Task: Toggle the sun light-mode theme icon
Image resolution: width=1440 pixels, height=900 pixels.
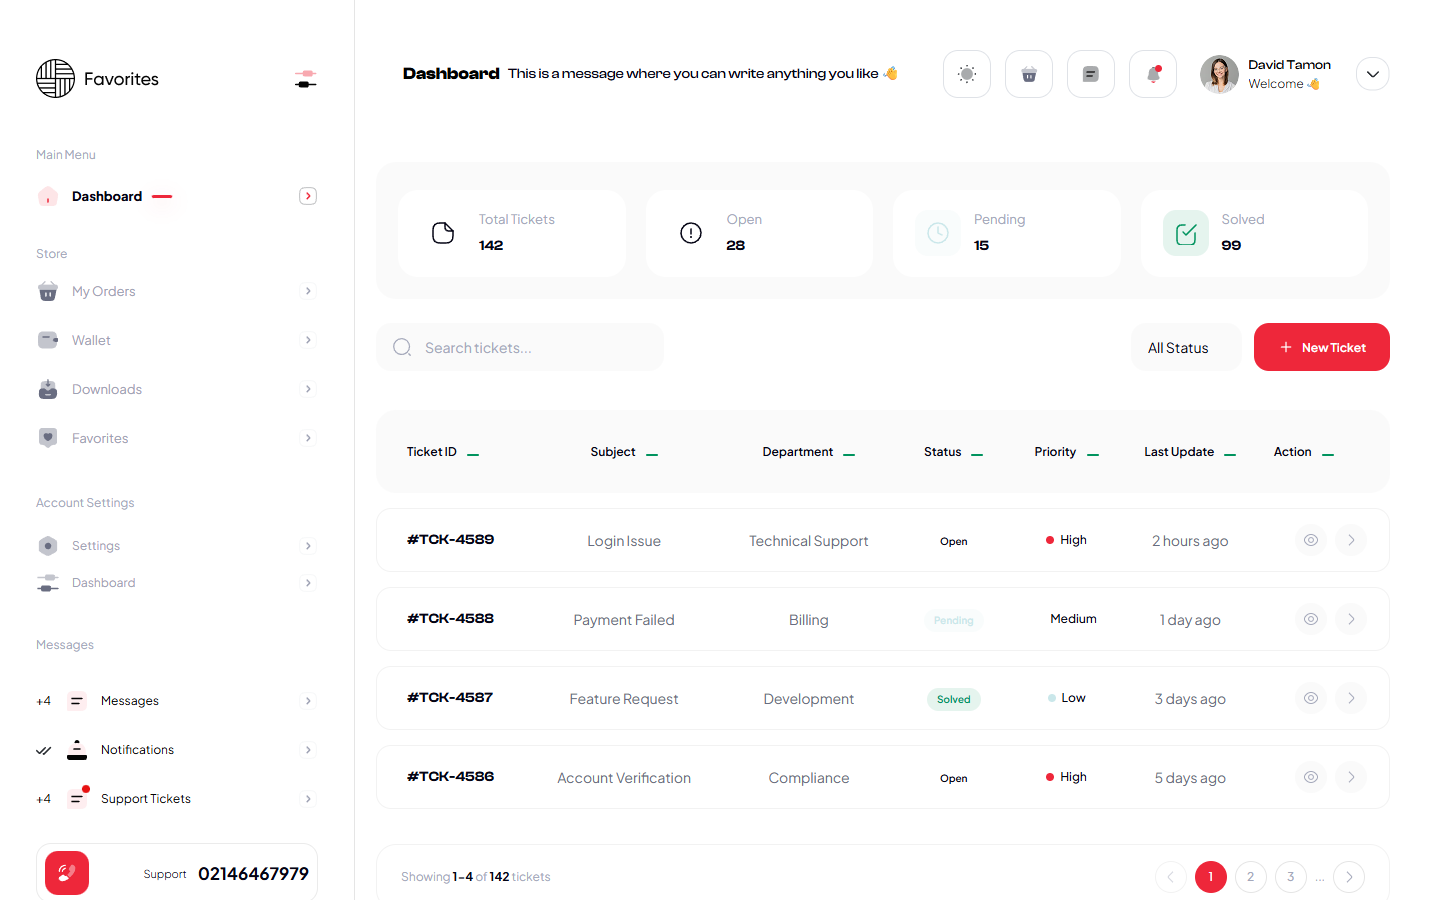Action: pyautogui.click(x=966, y=74)
